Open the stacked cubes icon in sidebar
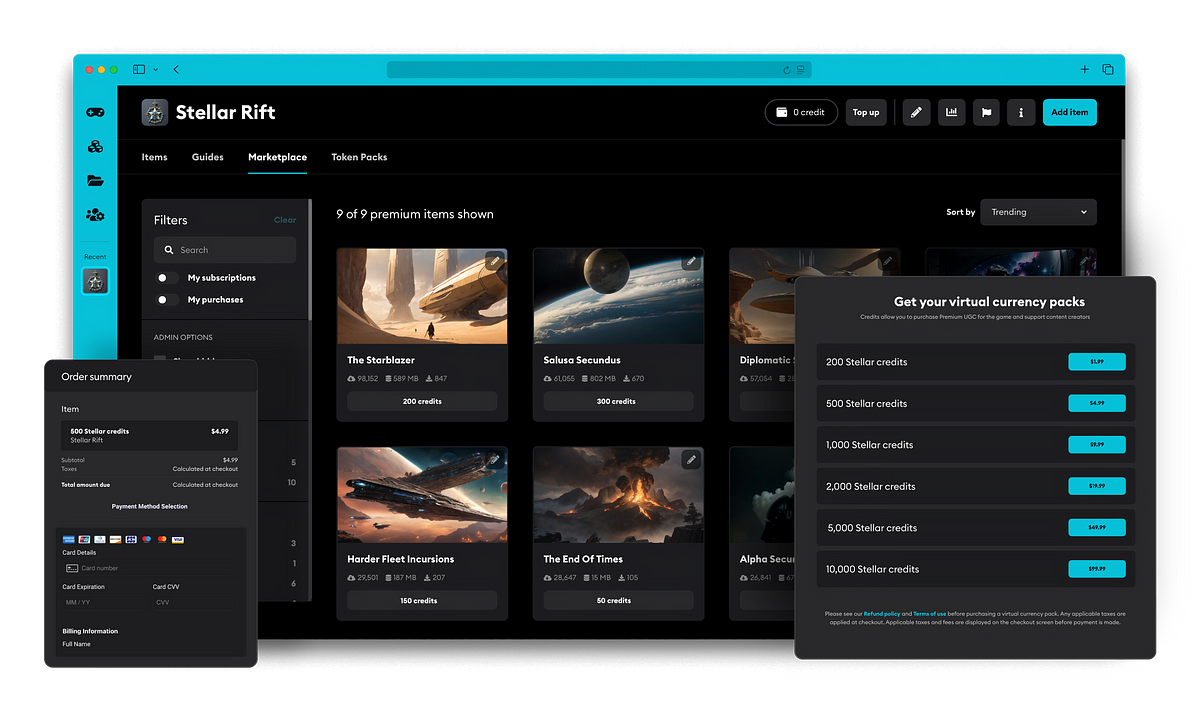The height and width of the screenshot is (720, 1200). [x=95, y=147]
